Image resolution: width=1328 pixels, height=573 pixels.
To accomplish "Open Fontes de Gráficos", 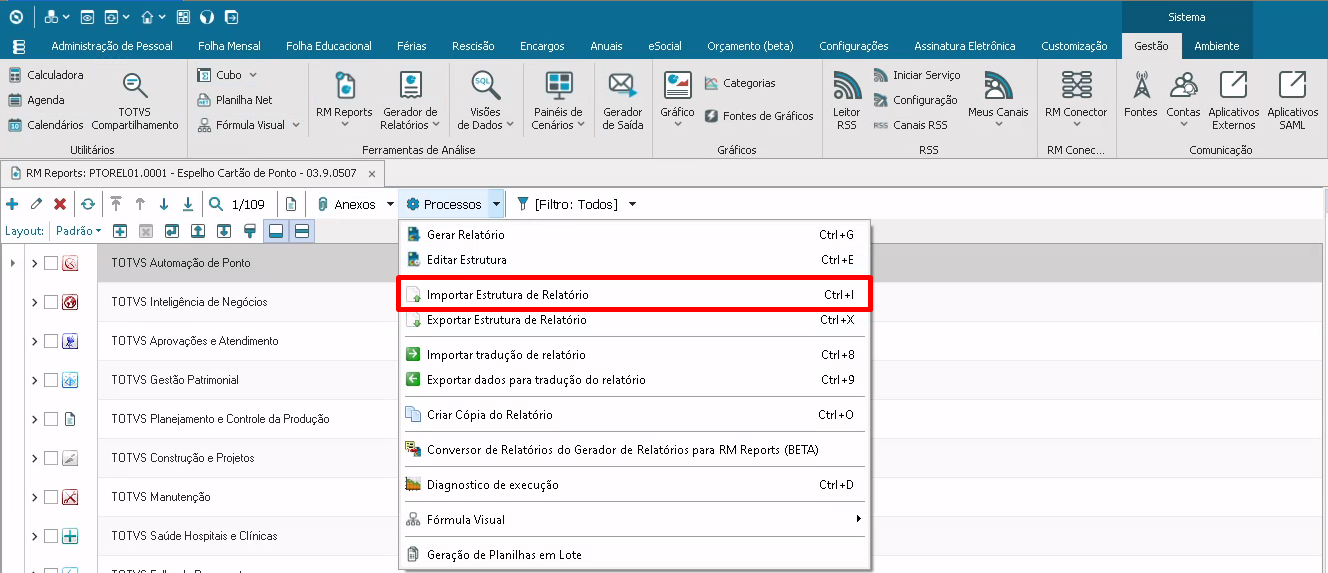I will pos(759,116).
